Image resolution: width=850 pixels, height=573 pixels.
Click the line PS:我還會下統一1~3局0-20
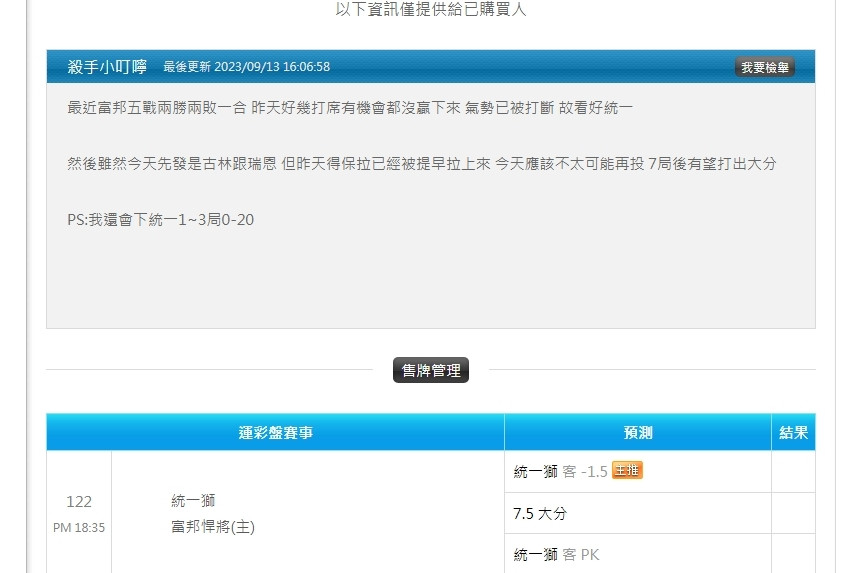160,220
